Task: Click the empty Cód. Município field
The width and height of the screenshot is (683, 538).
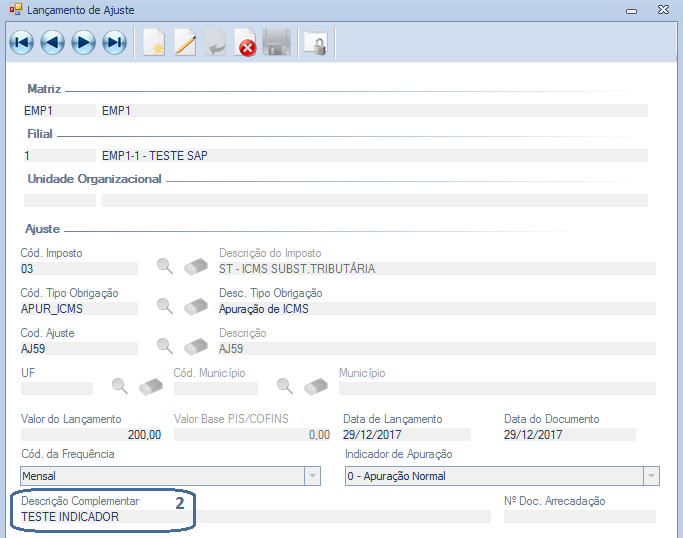Action: [216, 389]
